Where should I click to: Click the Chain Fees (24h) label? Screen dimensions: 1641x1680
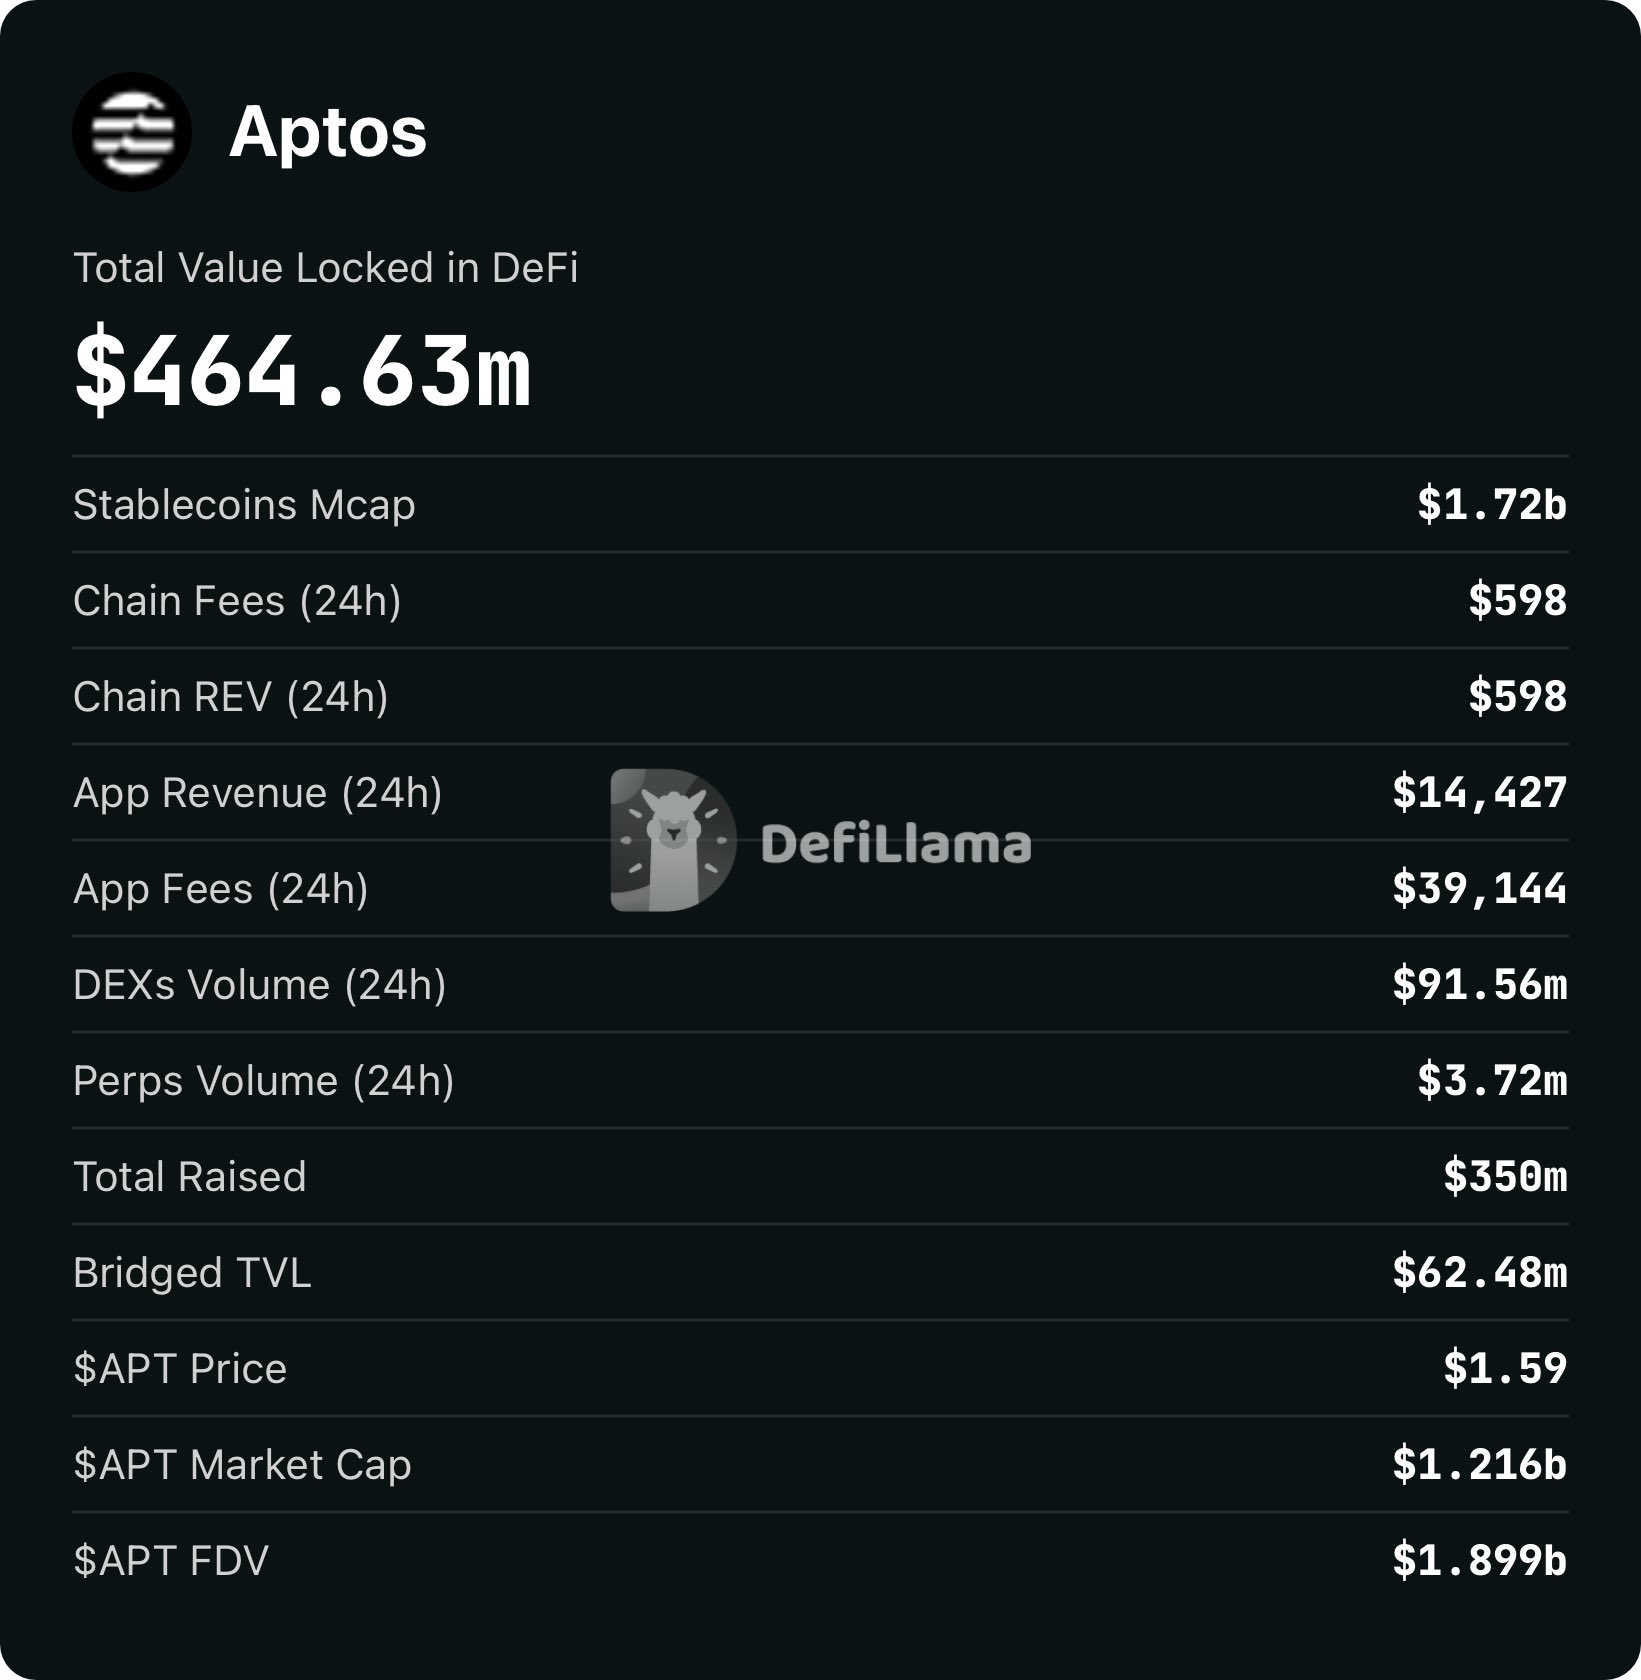pyautogui.click(x=237, y=601)
